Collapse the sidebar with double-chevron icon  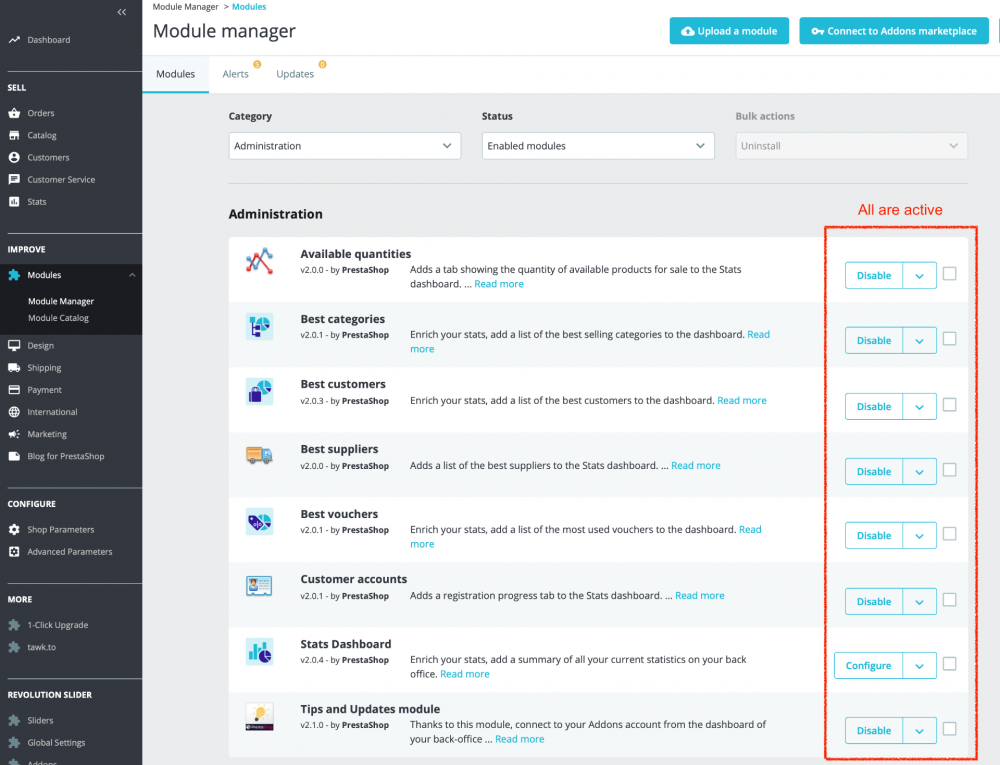[122, 12]
